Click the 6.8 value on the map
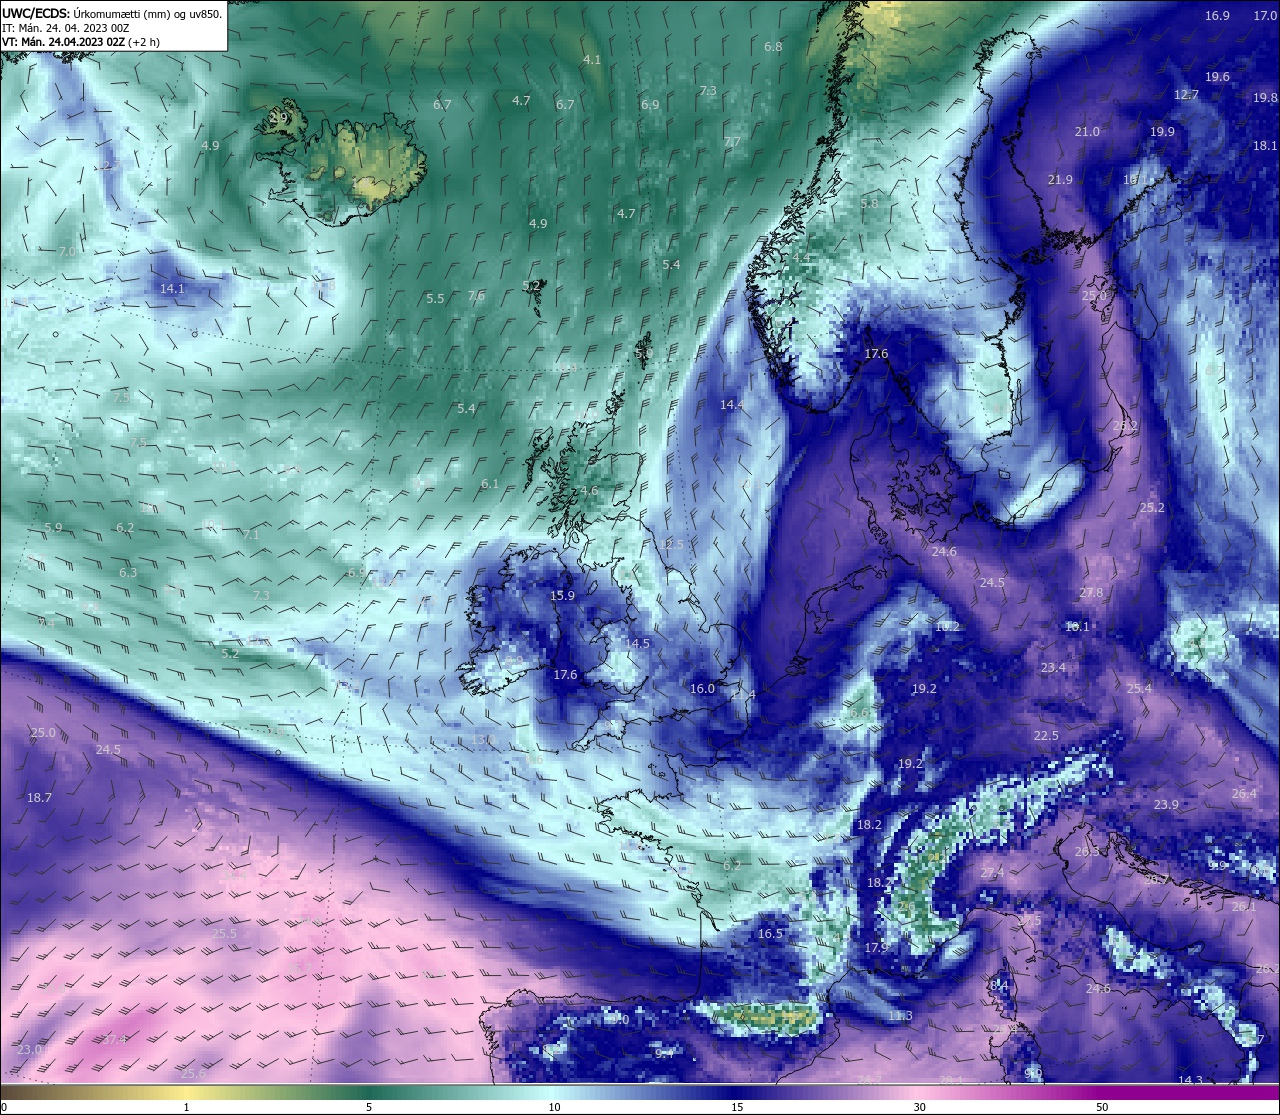 click(773, 47)
